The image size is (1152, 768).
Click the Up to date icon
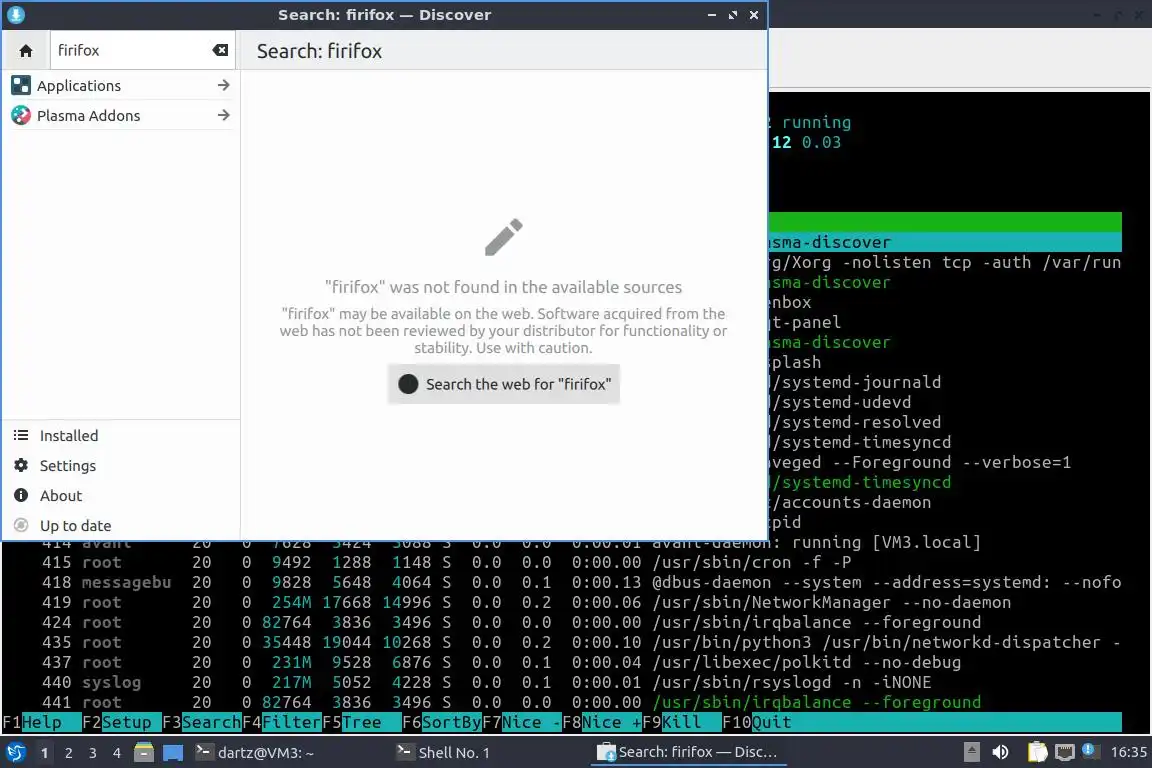[21, 525]
